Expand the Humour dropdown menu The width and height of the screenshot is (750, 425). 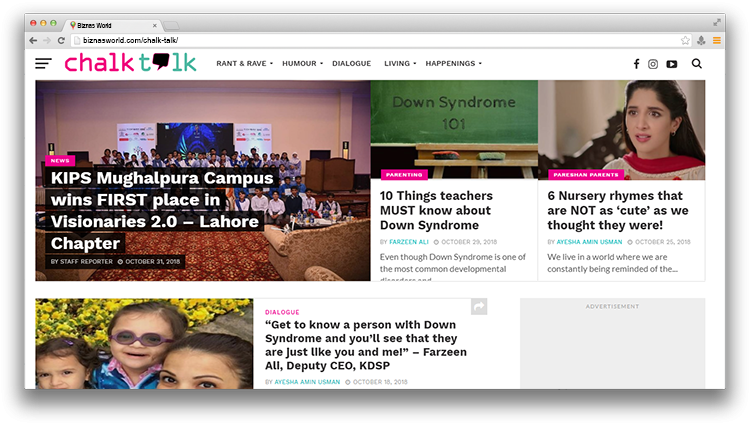pos(302,63)
